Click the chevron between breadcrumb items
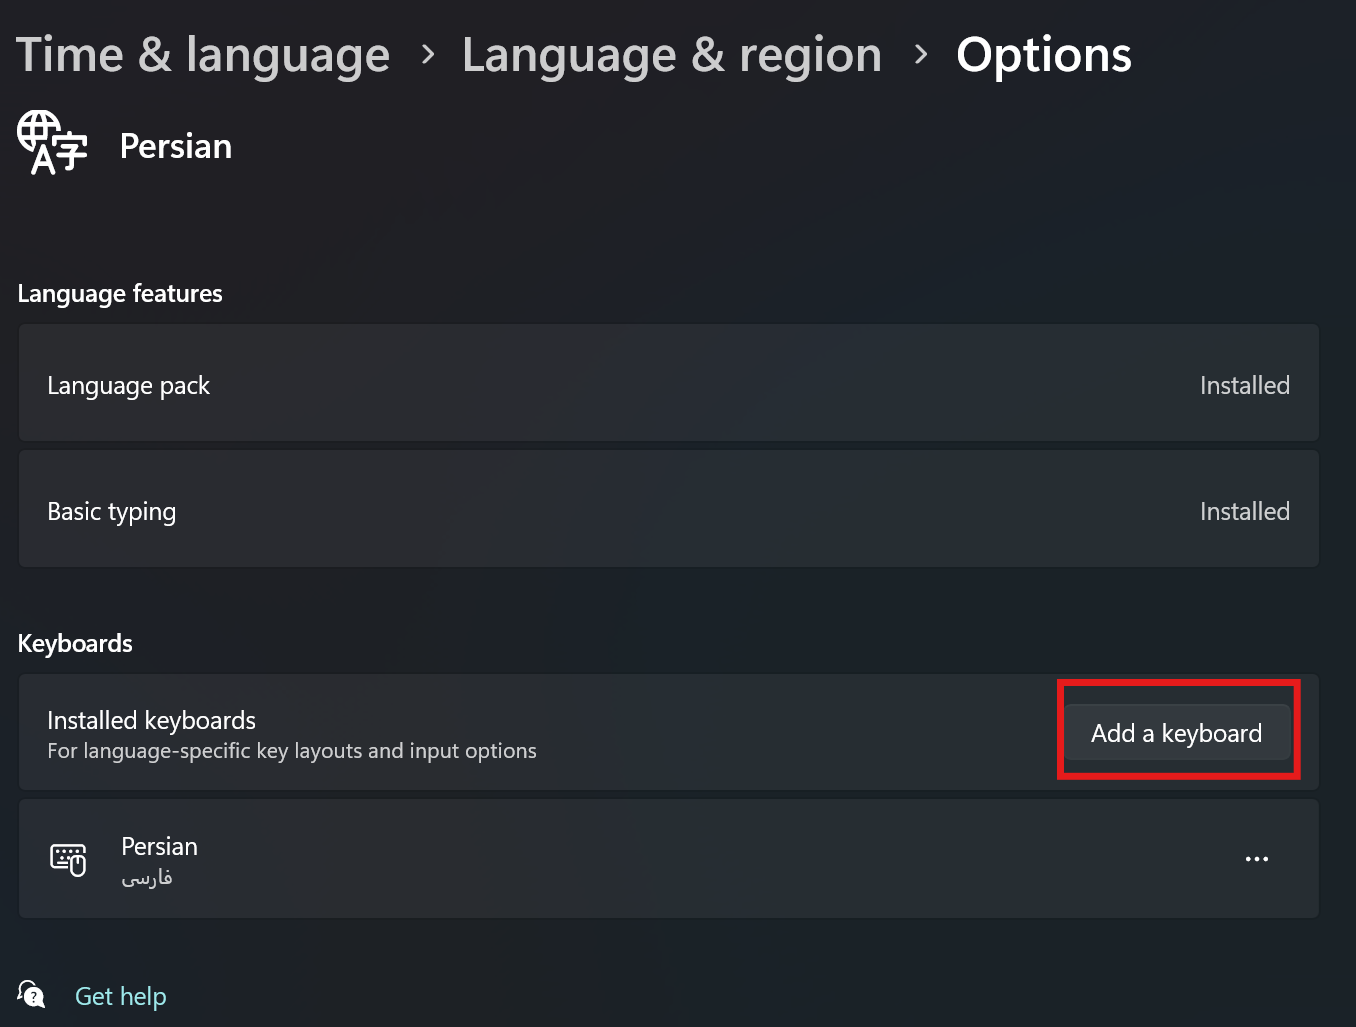1356x1027 pixels. click(x=427, y=55)
